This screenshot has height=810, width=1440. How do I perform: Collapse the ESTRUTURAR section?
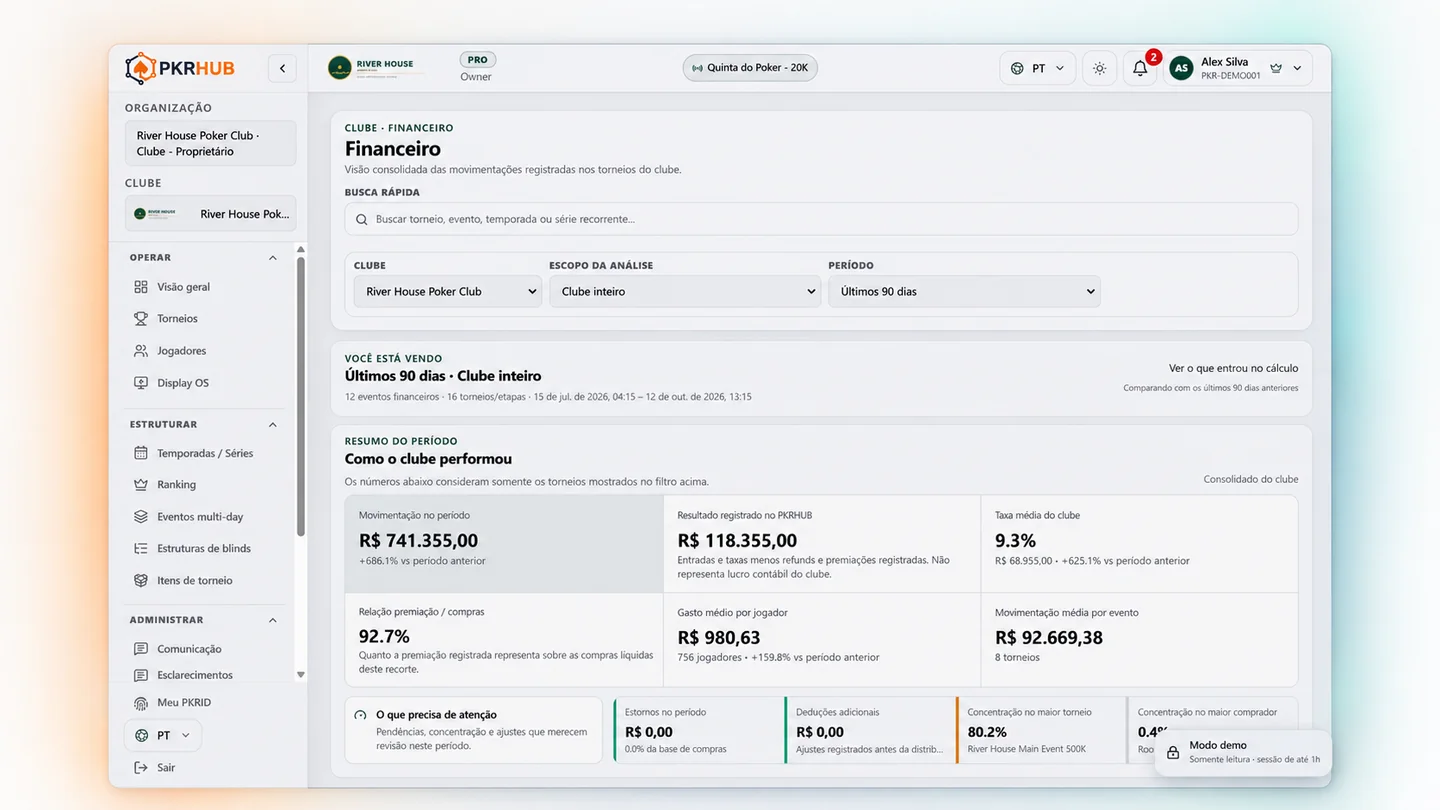coord(273,425)
